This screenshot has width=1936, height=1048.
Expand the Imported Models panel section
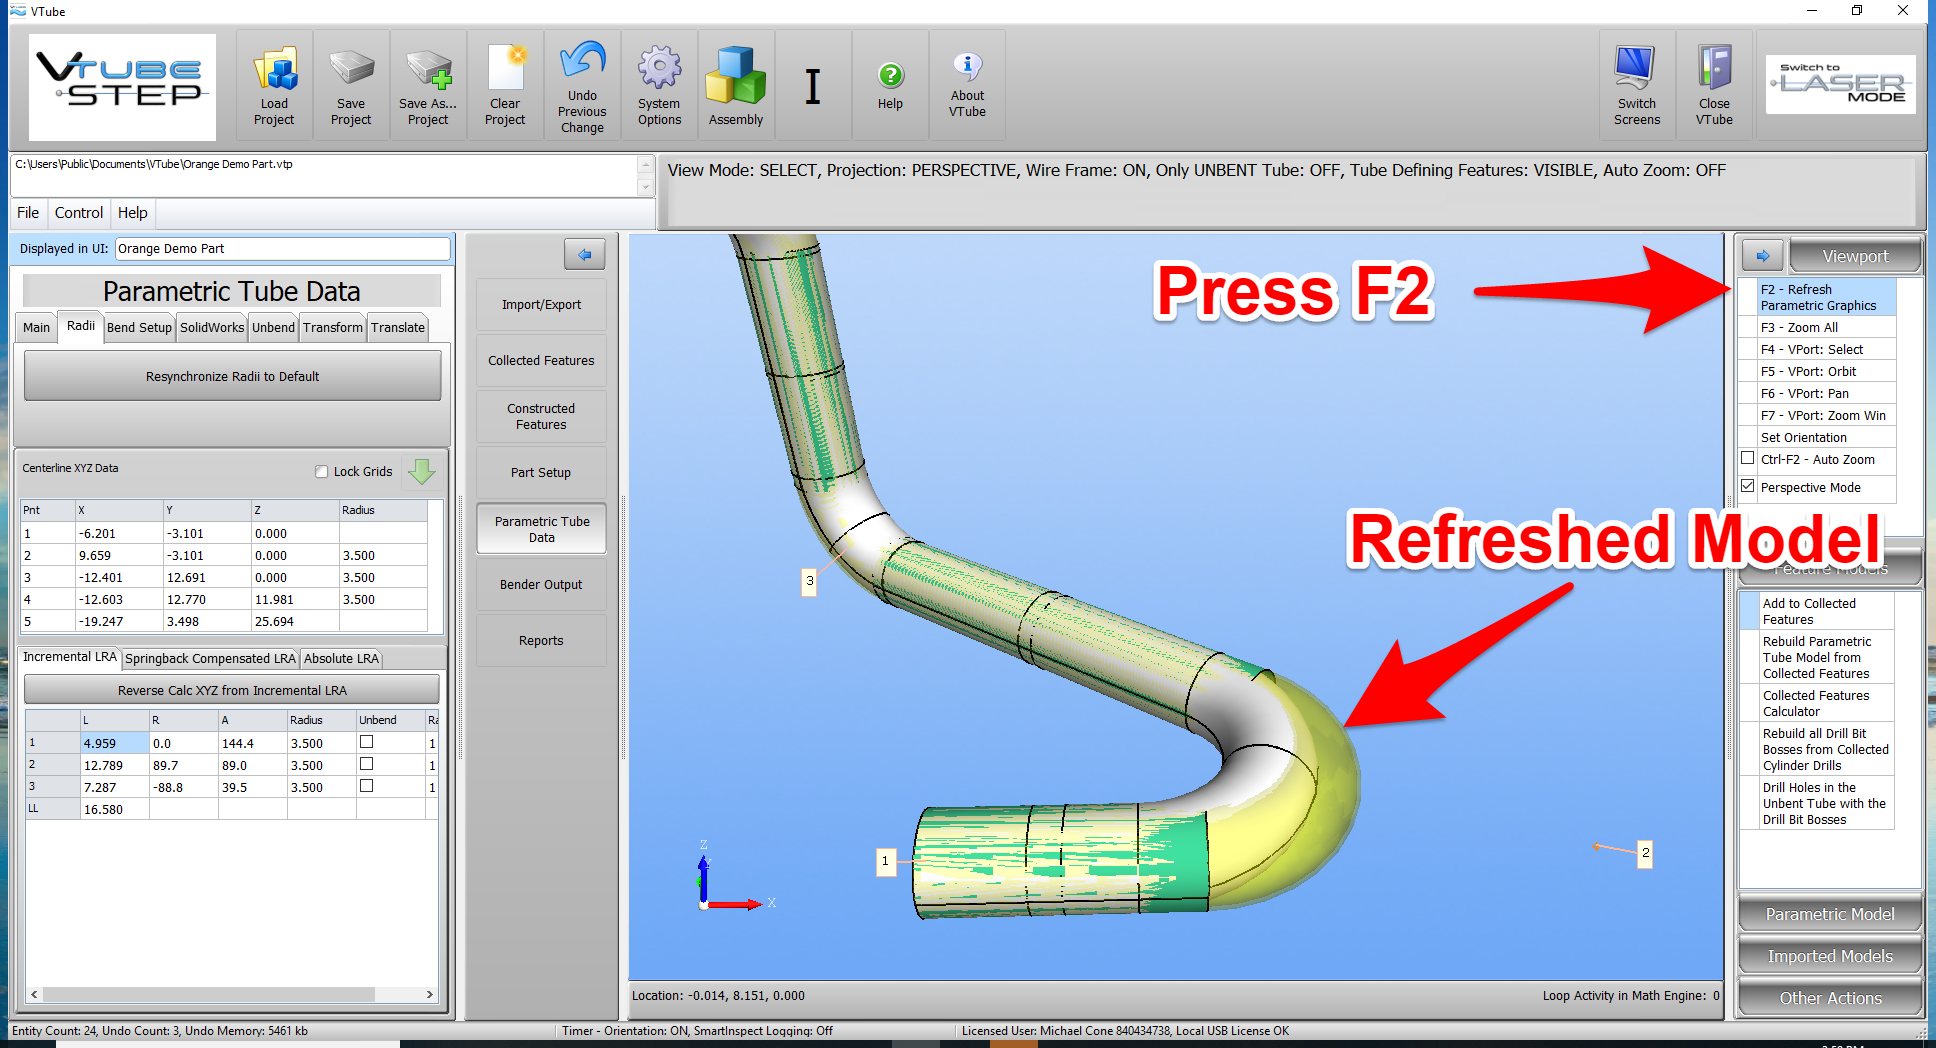(1829, 956)
